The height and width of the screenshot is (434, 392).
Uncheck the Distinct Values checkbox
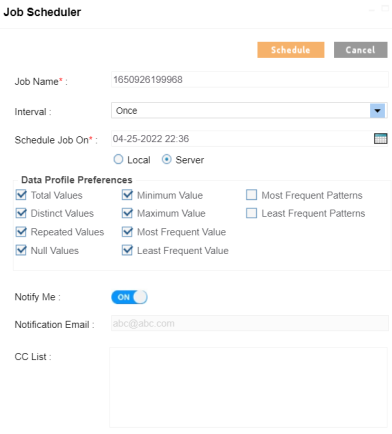(x=21, y=213)
